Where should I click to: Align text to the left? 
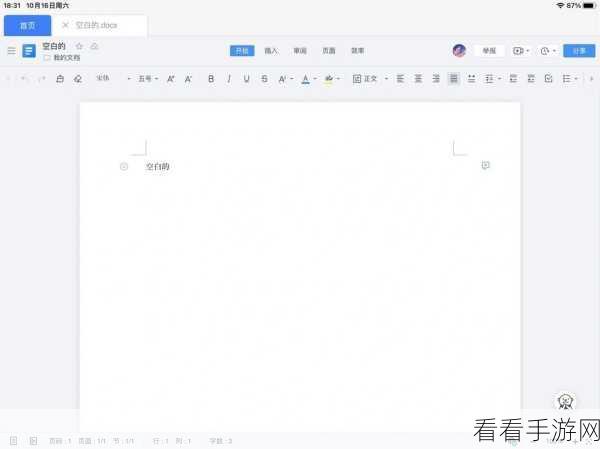click(400, 79)
